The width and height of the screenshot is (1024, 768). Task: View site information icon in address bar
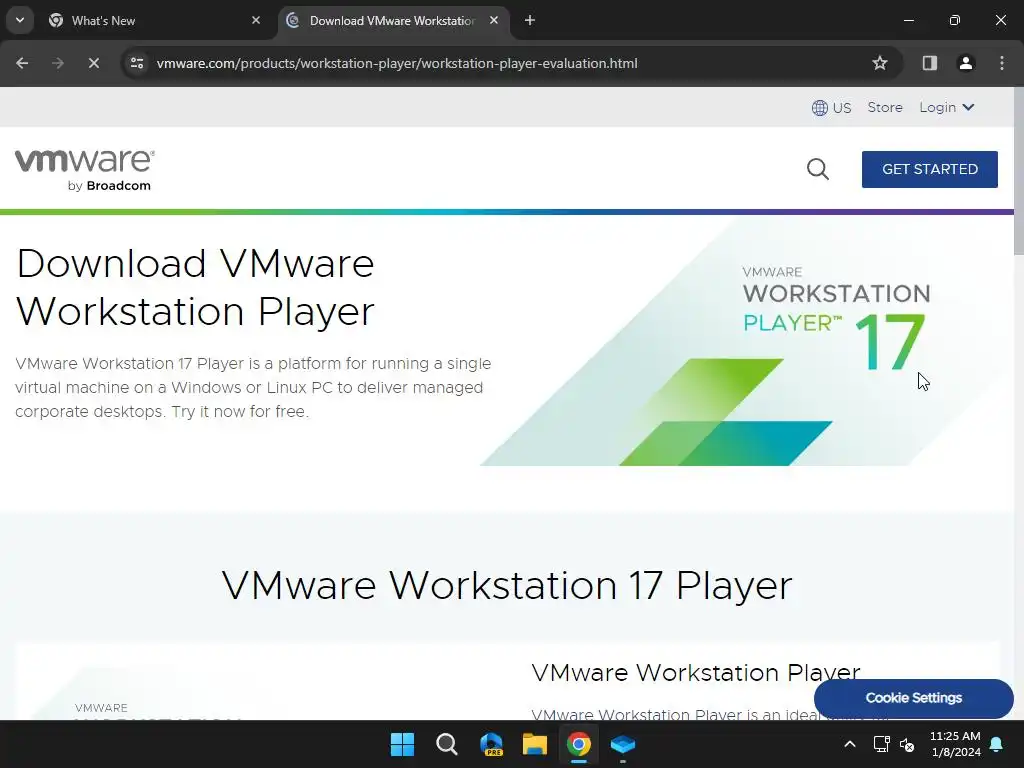[137, 63]
